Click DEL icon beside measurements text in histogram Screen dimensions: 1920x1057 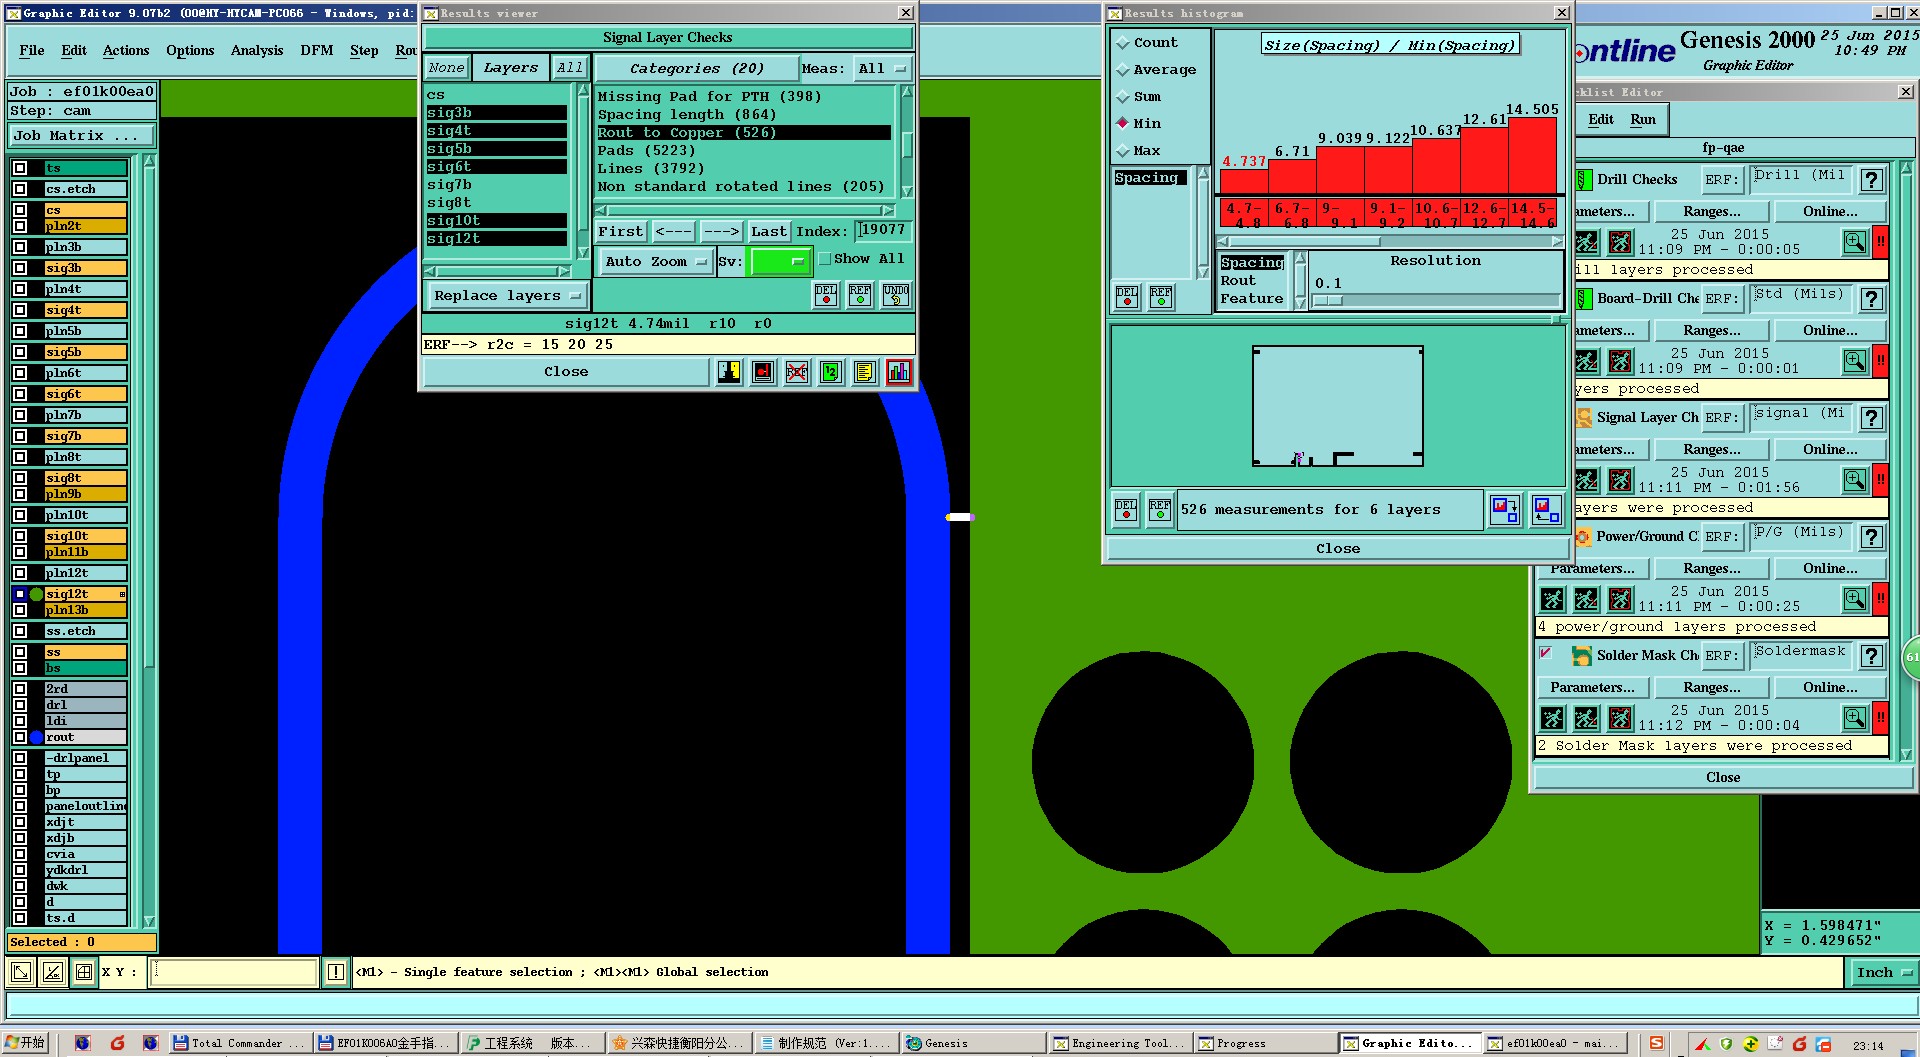(1126, 510)
